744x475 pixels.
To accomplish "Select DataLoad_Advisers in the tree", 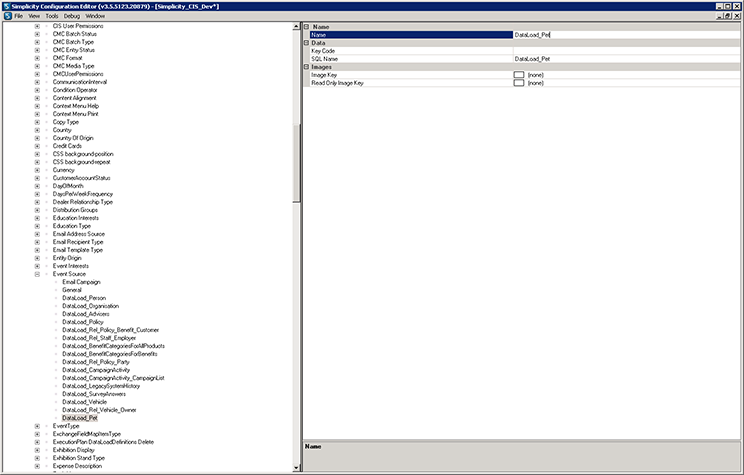I will (85, 314).
